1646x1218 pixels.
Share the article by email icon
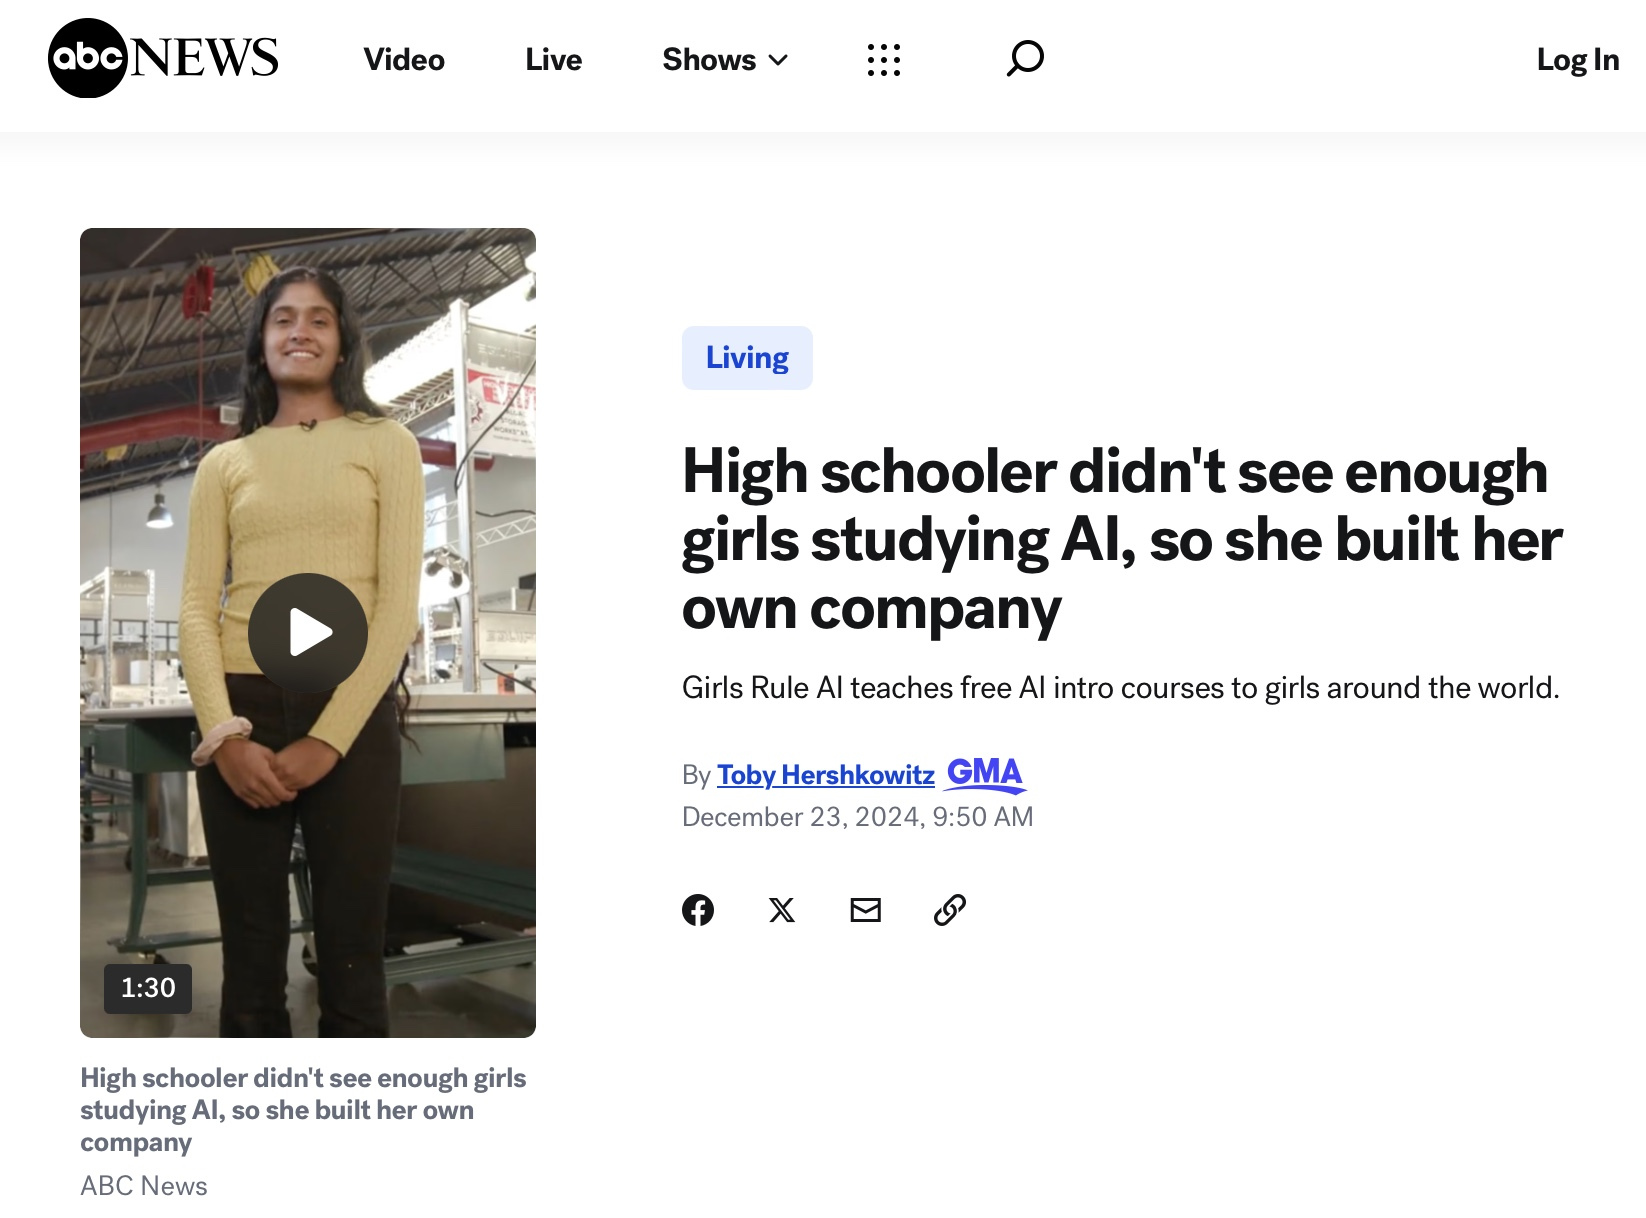click(866, 910)
